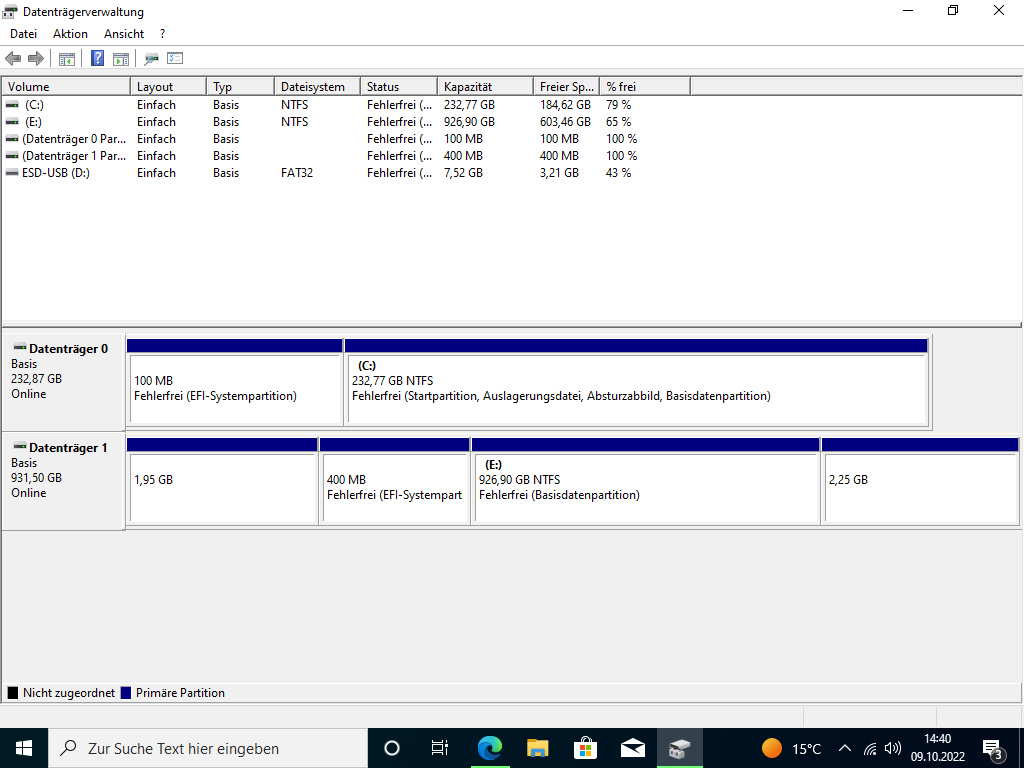Open File Explorer from the taskbar
This screenshot has width=1024, height=768.
(x=537, y=748)
